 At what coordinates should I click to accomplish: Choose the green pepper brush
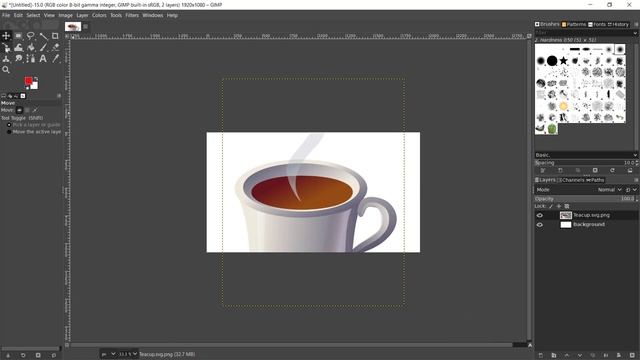(x=552, y=129)
